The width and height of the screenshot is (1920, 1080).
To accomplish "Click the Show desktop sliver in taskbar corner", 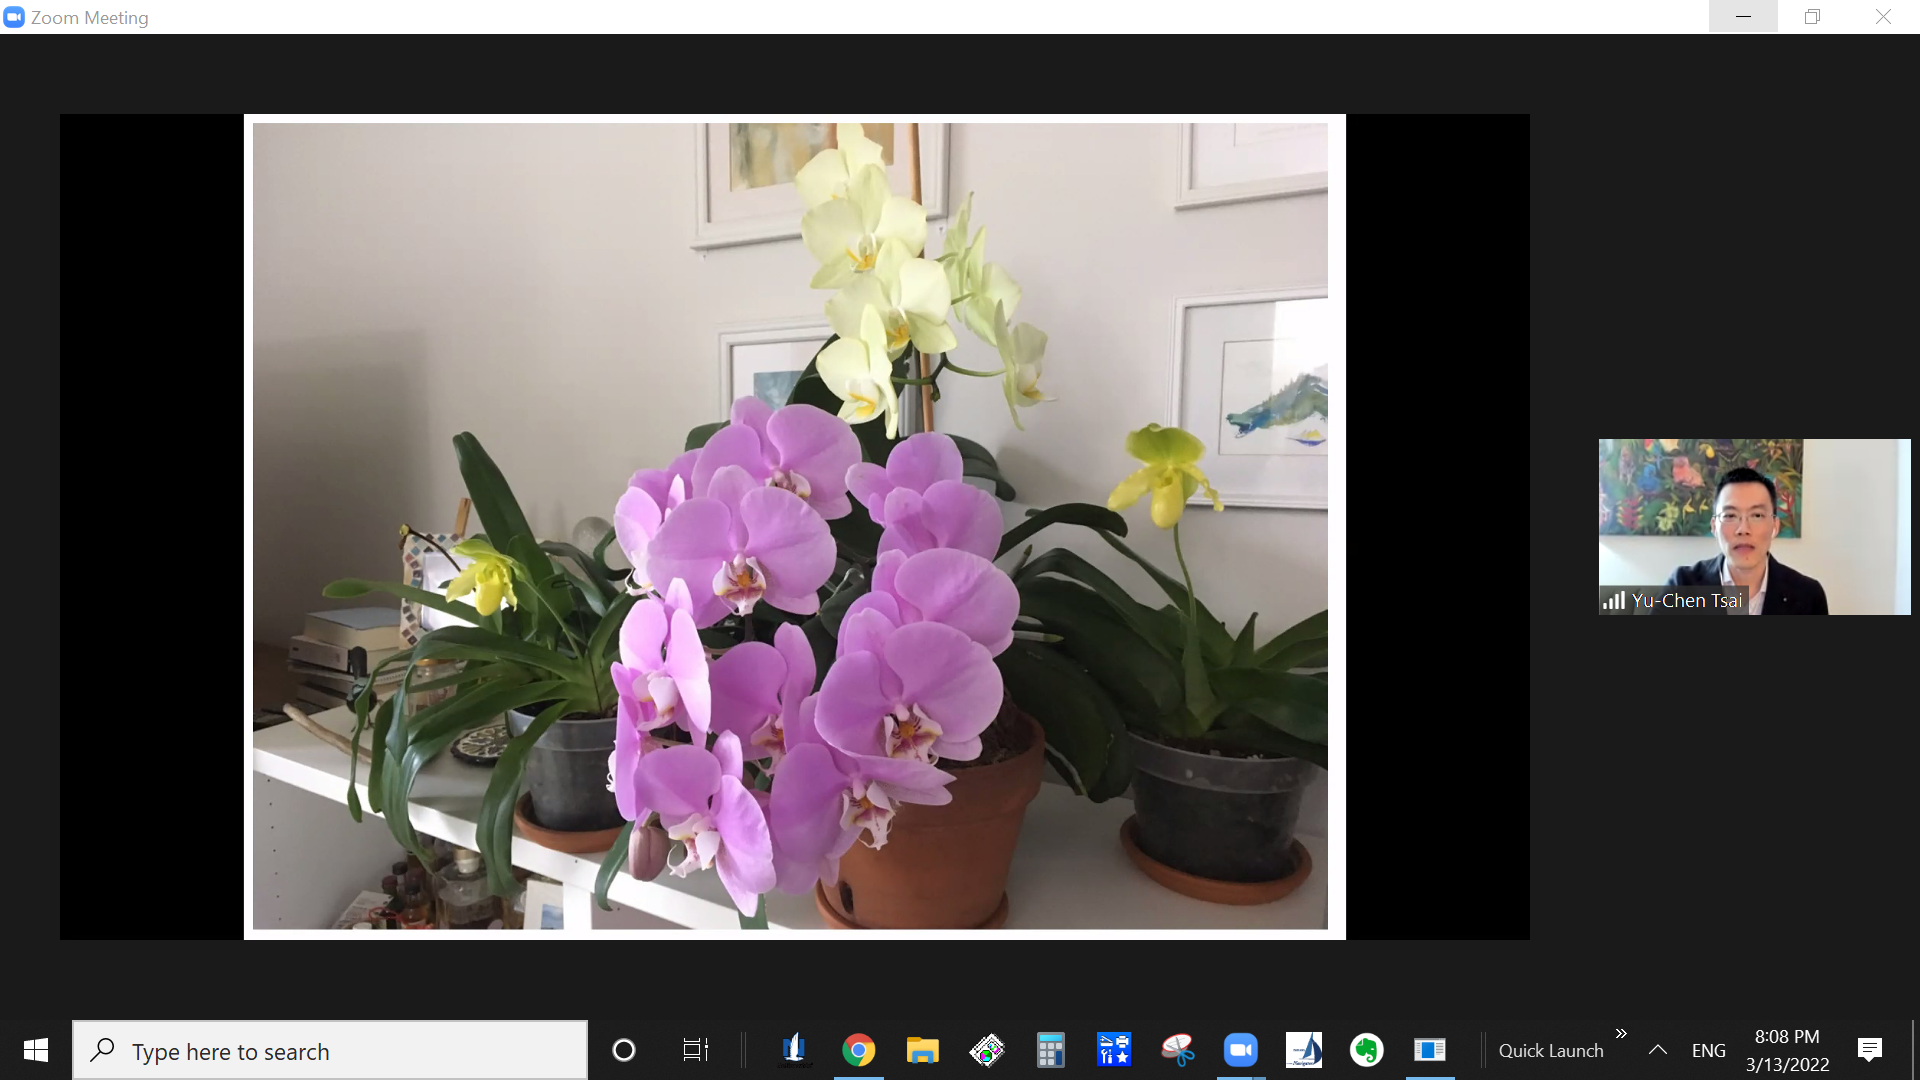I will [x=1915, y=1050].
